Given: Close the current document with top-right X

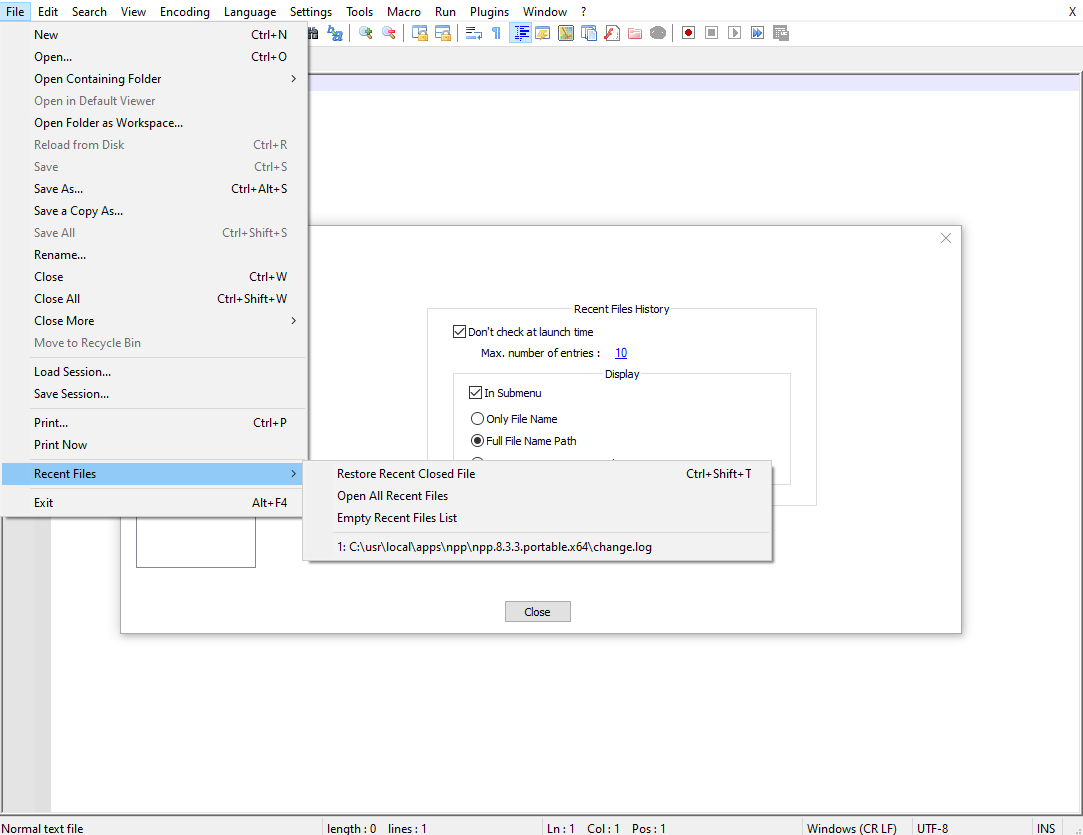Looking at the screenshot, I should (1073, 12).
